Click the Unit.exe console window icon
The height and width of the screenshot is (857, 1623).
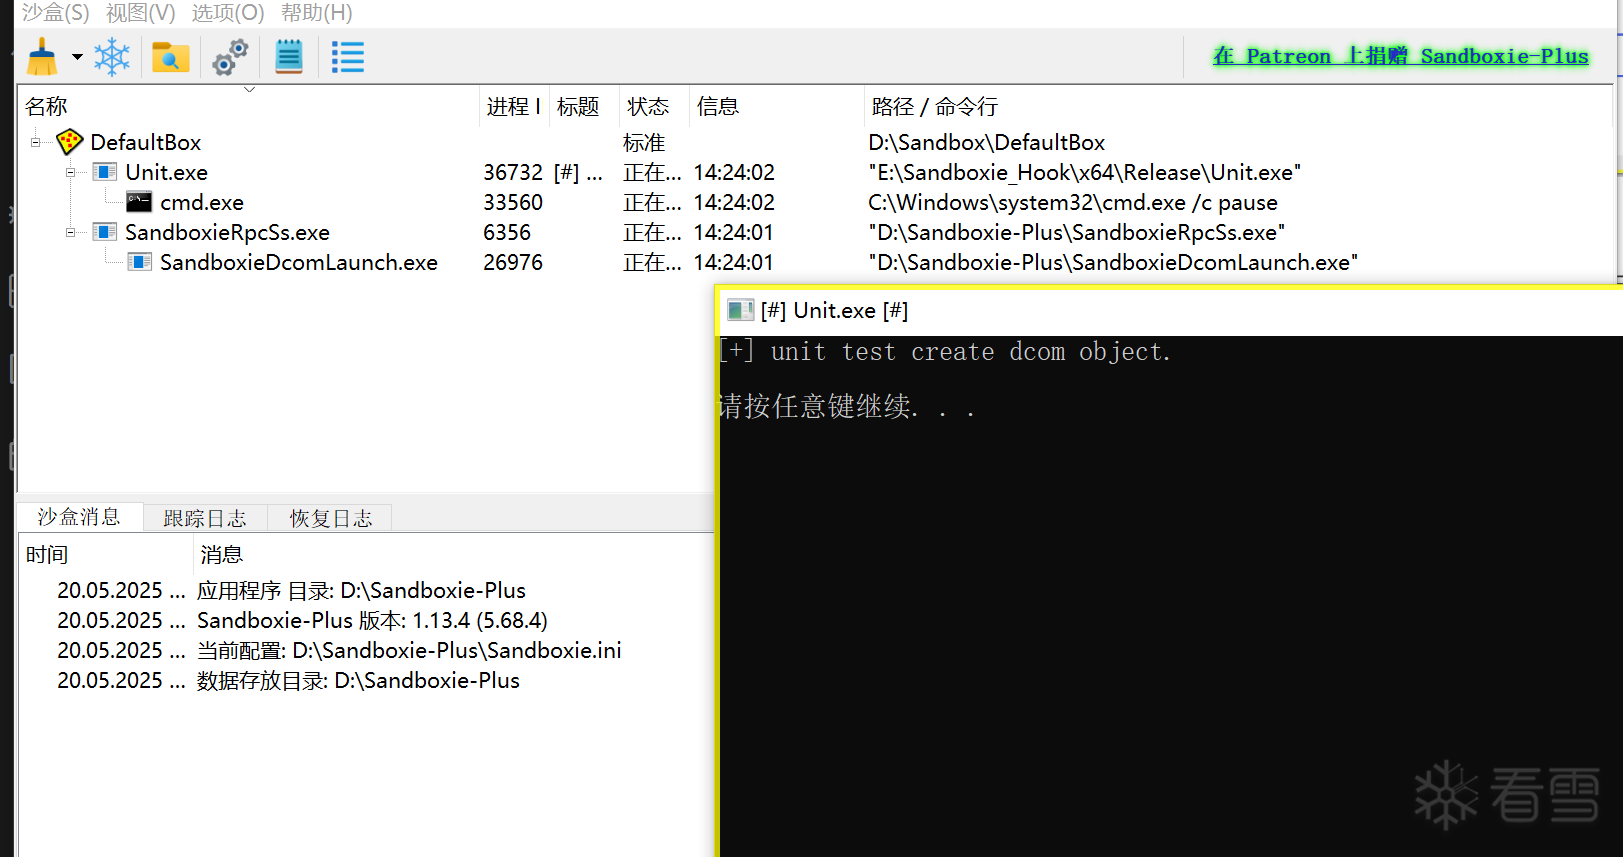(740, 310)
